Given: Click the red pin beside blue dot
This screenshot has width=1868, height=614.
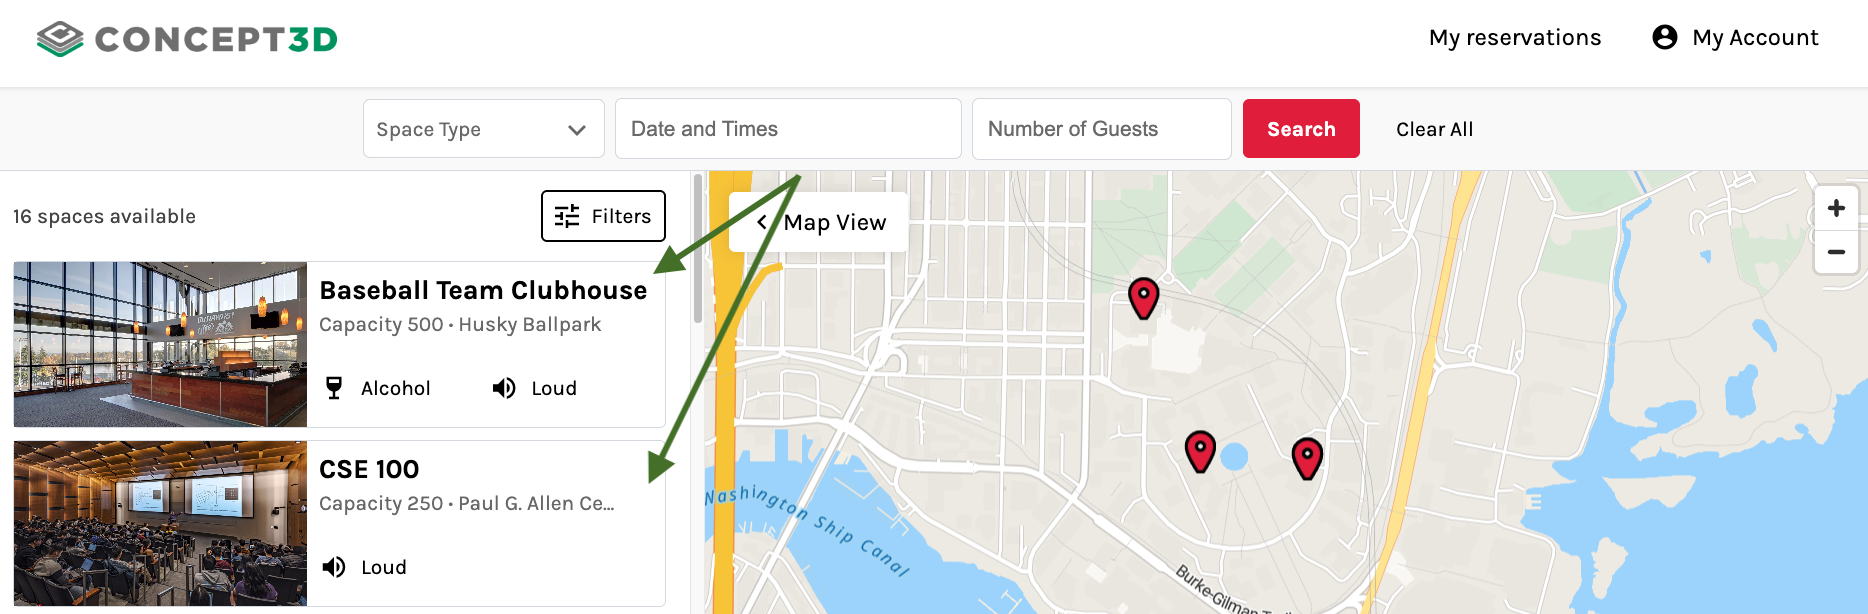Looking at the screenshot, I should [1200, 450].
